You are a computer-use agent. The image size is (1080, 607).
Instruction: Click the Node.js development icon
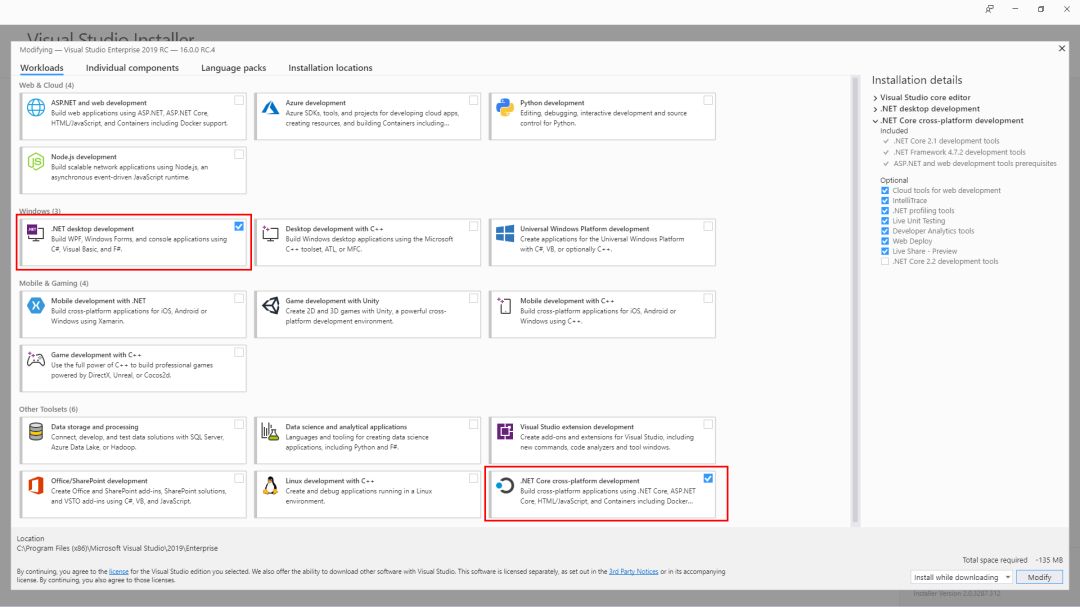pos(36,162)
